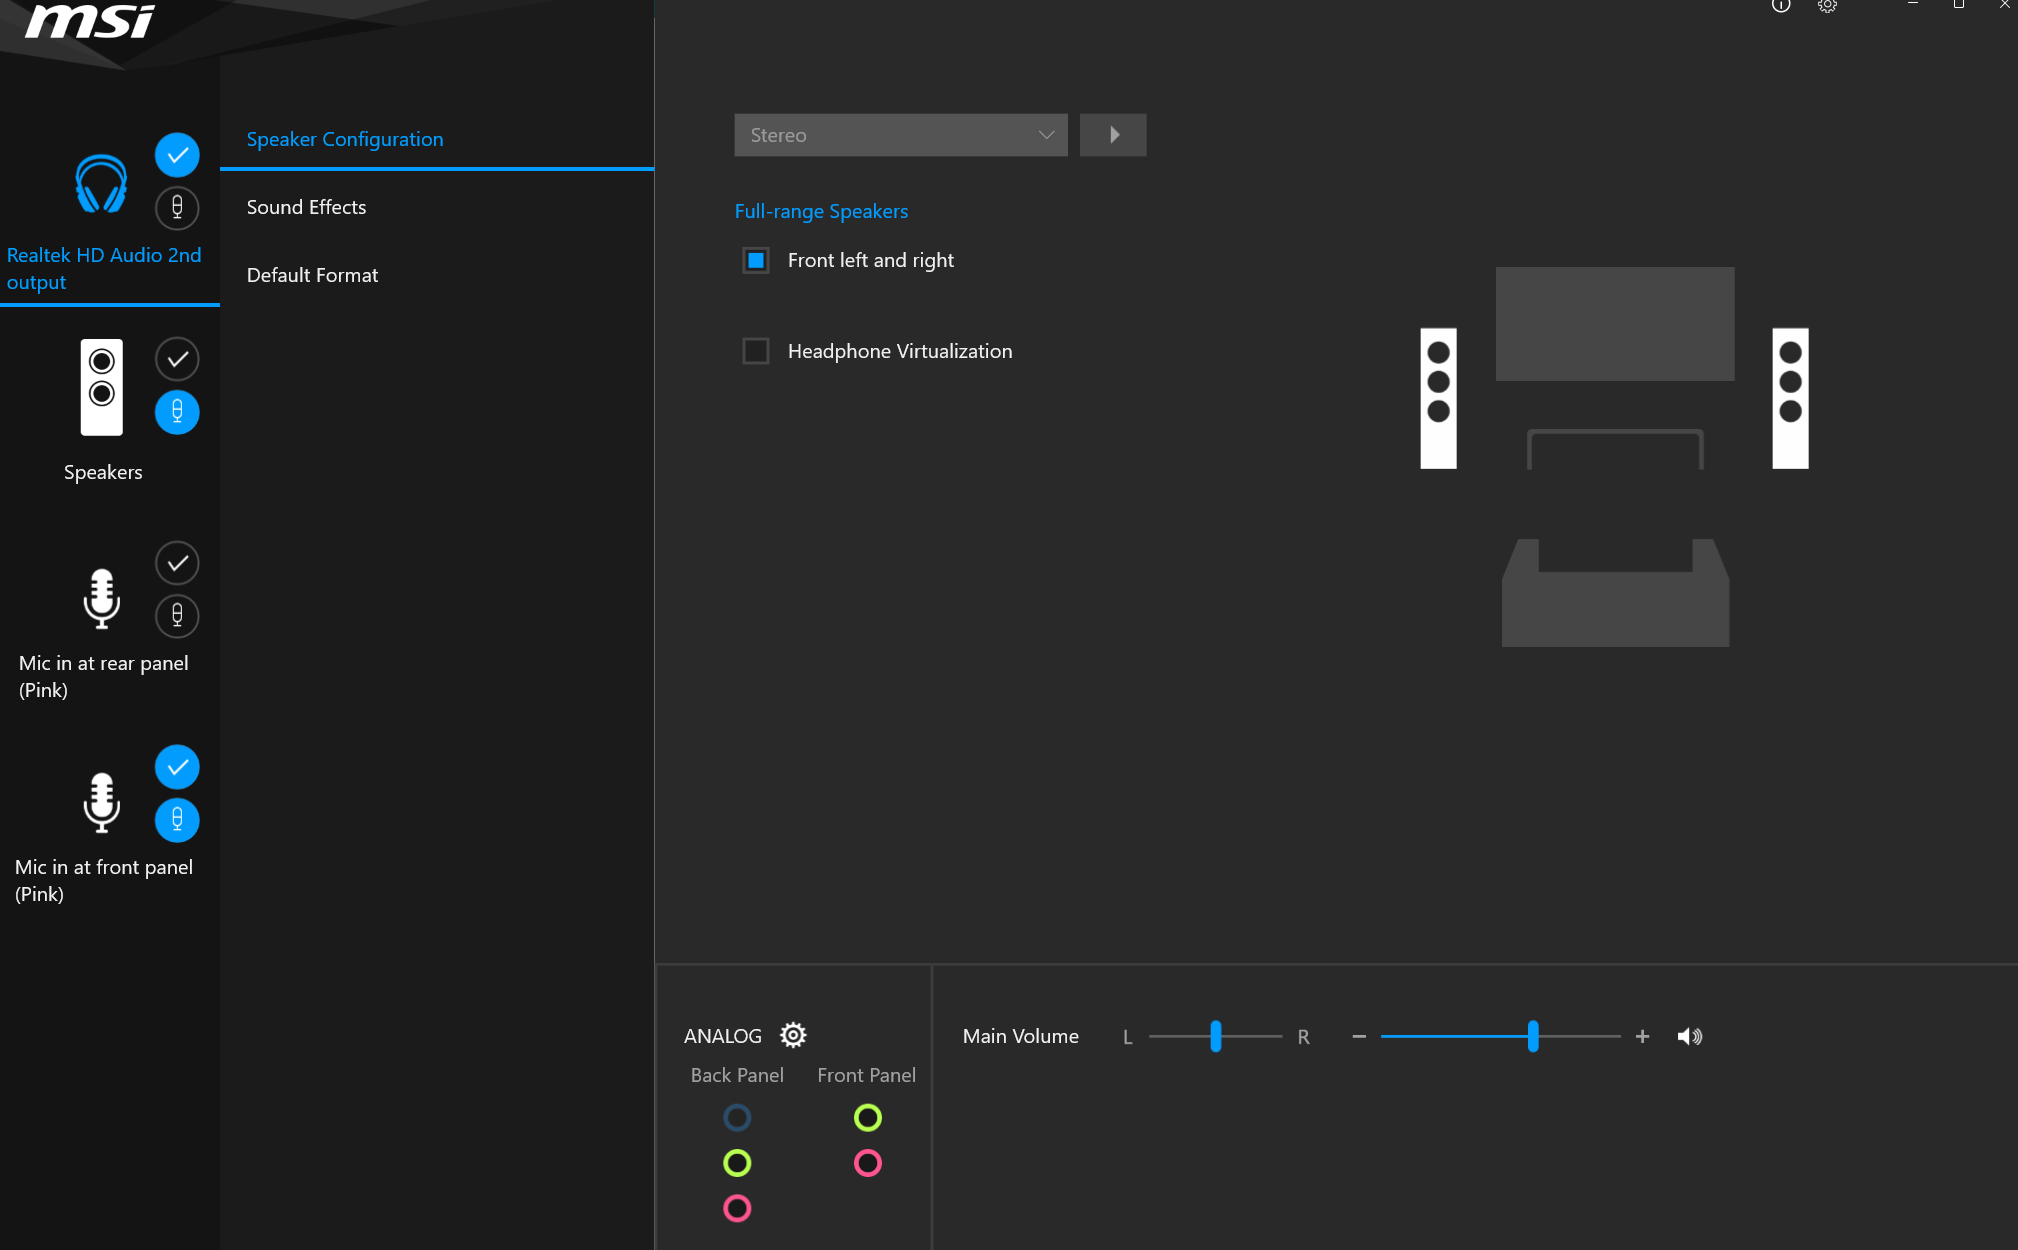Click the right speaker in the room diagram

[1790, 398]
